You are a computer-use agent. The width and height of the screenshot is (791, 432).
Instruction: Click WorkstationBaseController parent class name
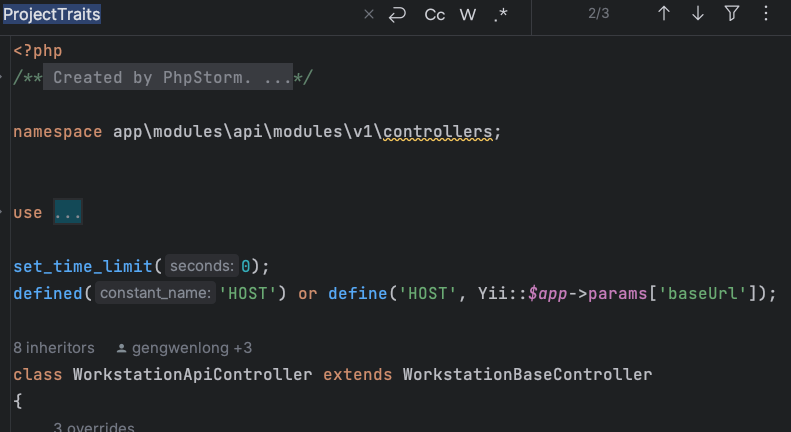(x=527, y=374)
